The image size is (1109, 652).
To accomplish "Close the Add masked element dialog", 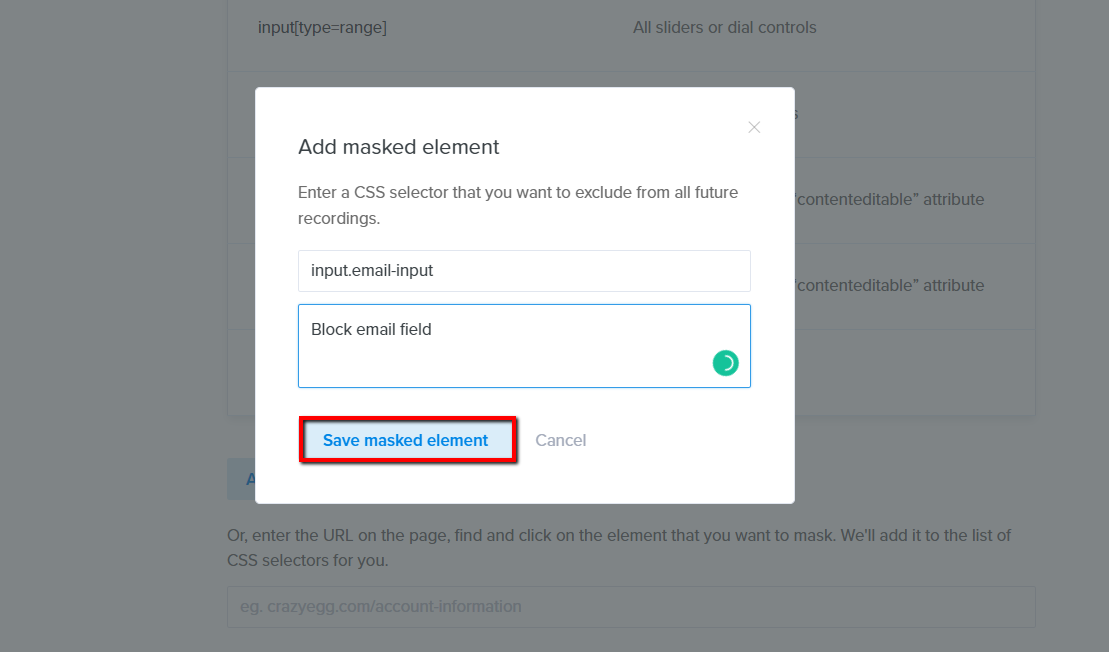I will click(x=754, y=127).
